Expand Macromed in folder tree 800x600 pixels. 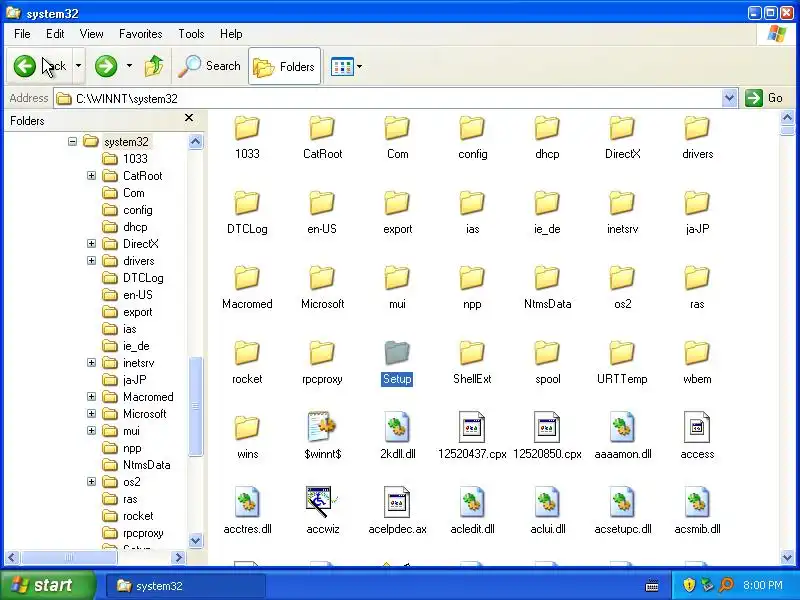[x=91, y=396]
